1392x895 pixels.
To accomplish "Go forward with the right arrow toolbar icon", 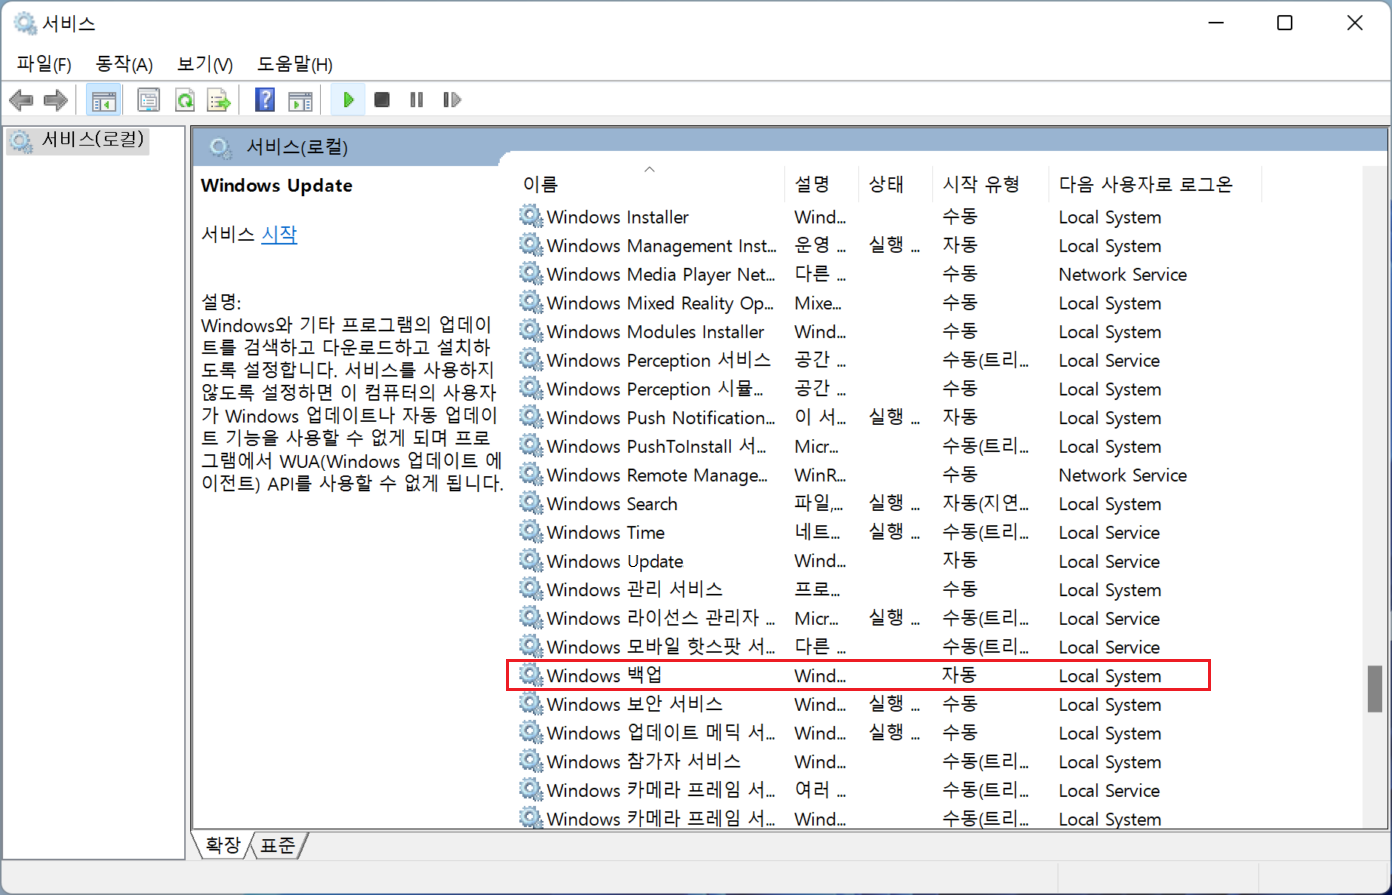I will tap(56, 100).
